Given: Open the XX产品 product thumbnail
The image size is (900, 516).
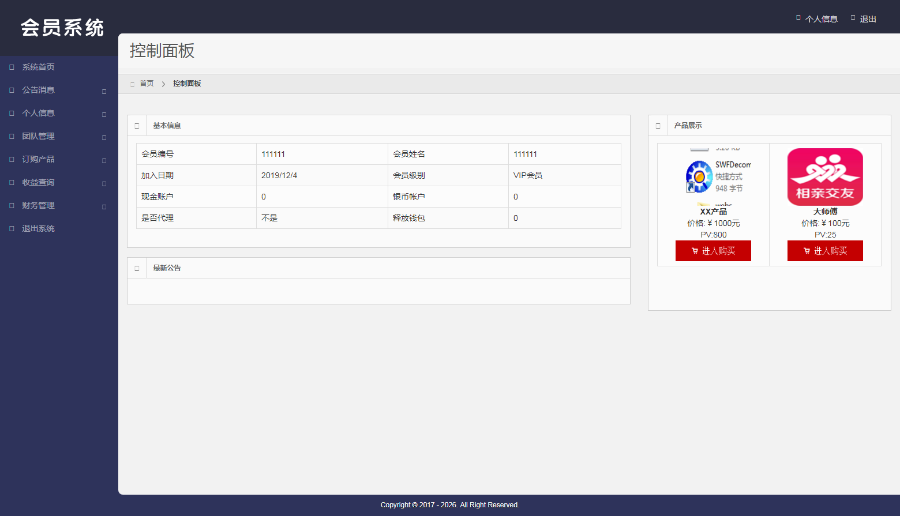Looking at the screenshot, I should [713, 176].
